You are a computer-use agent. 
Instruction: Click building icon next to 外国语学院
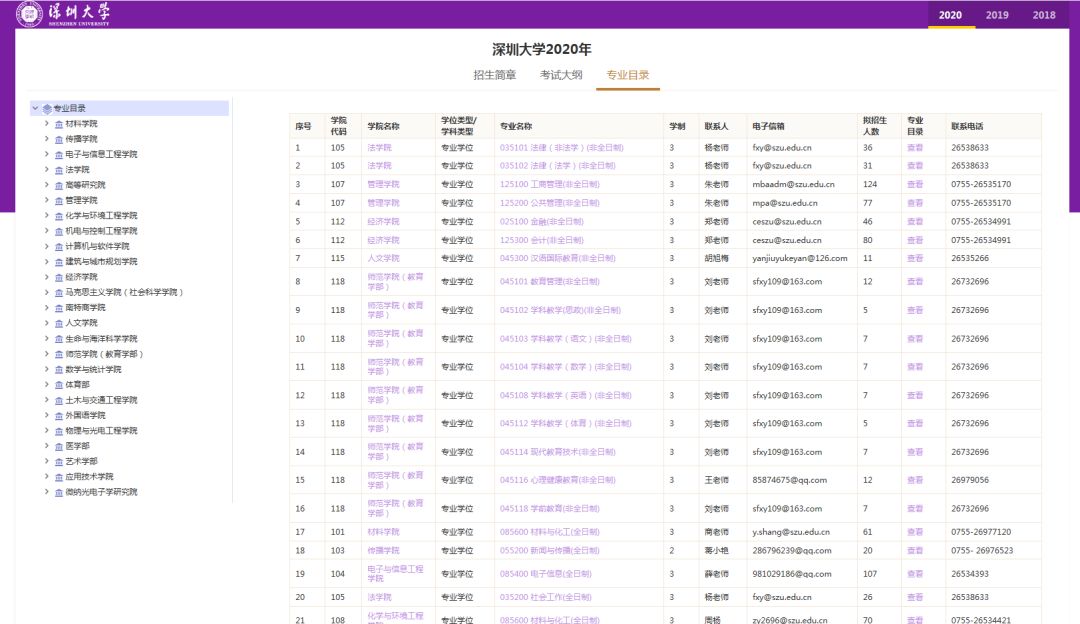[59, 415]
